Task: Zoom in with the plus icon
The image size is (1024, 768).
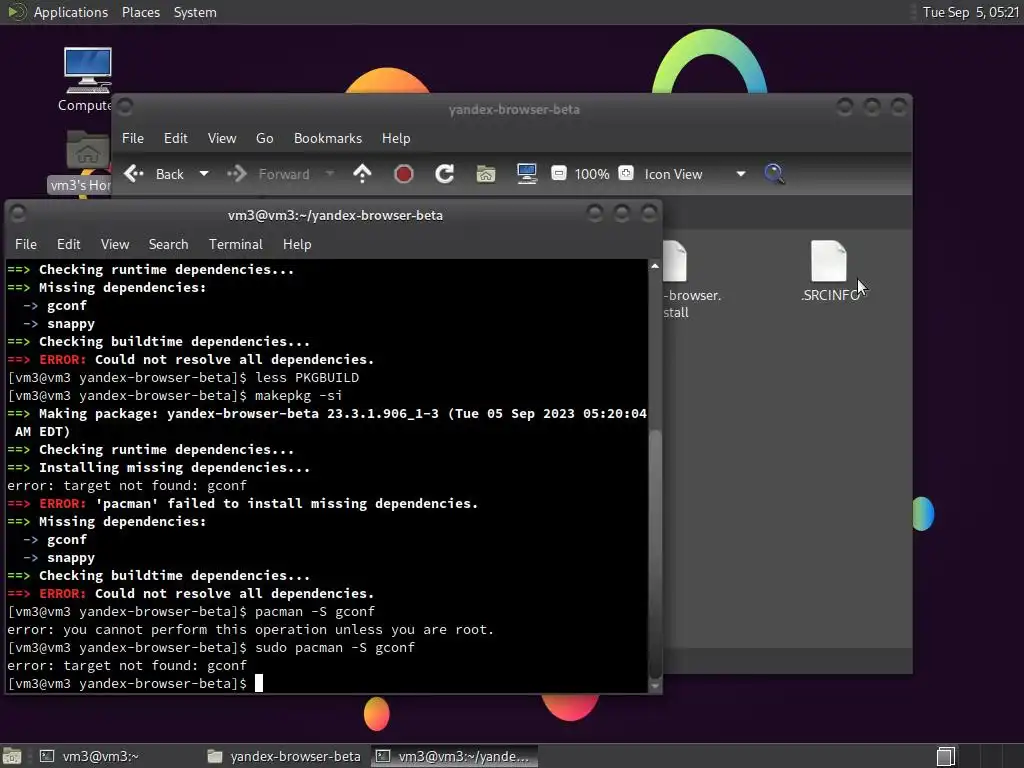Action: coord(626,173)
